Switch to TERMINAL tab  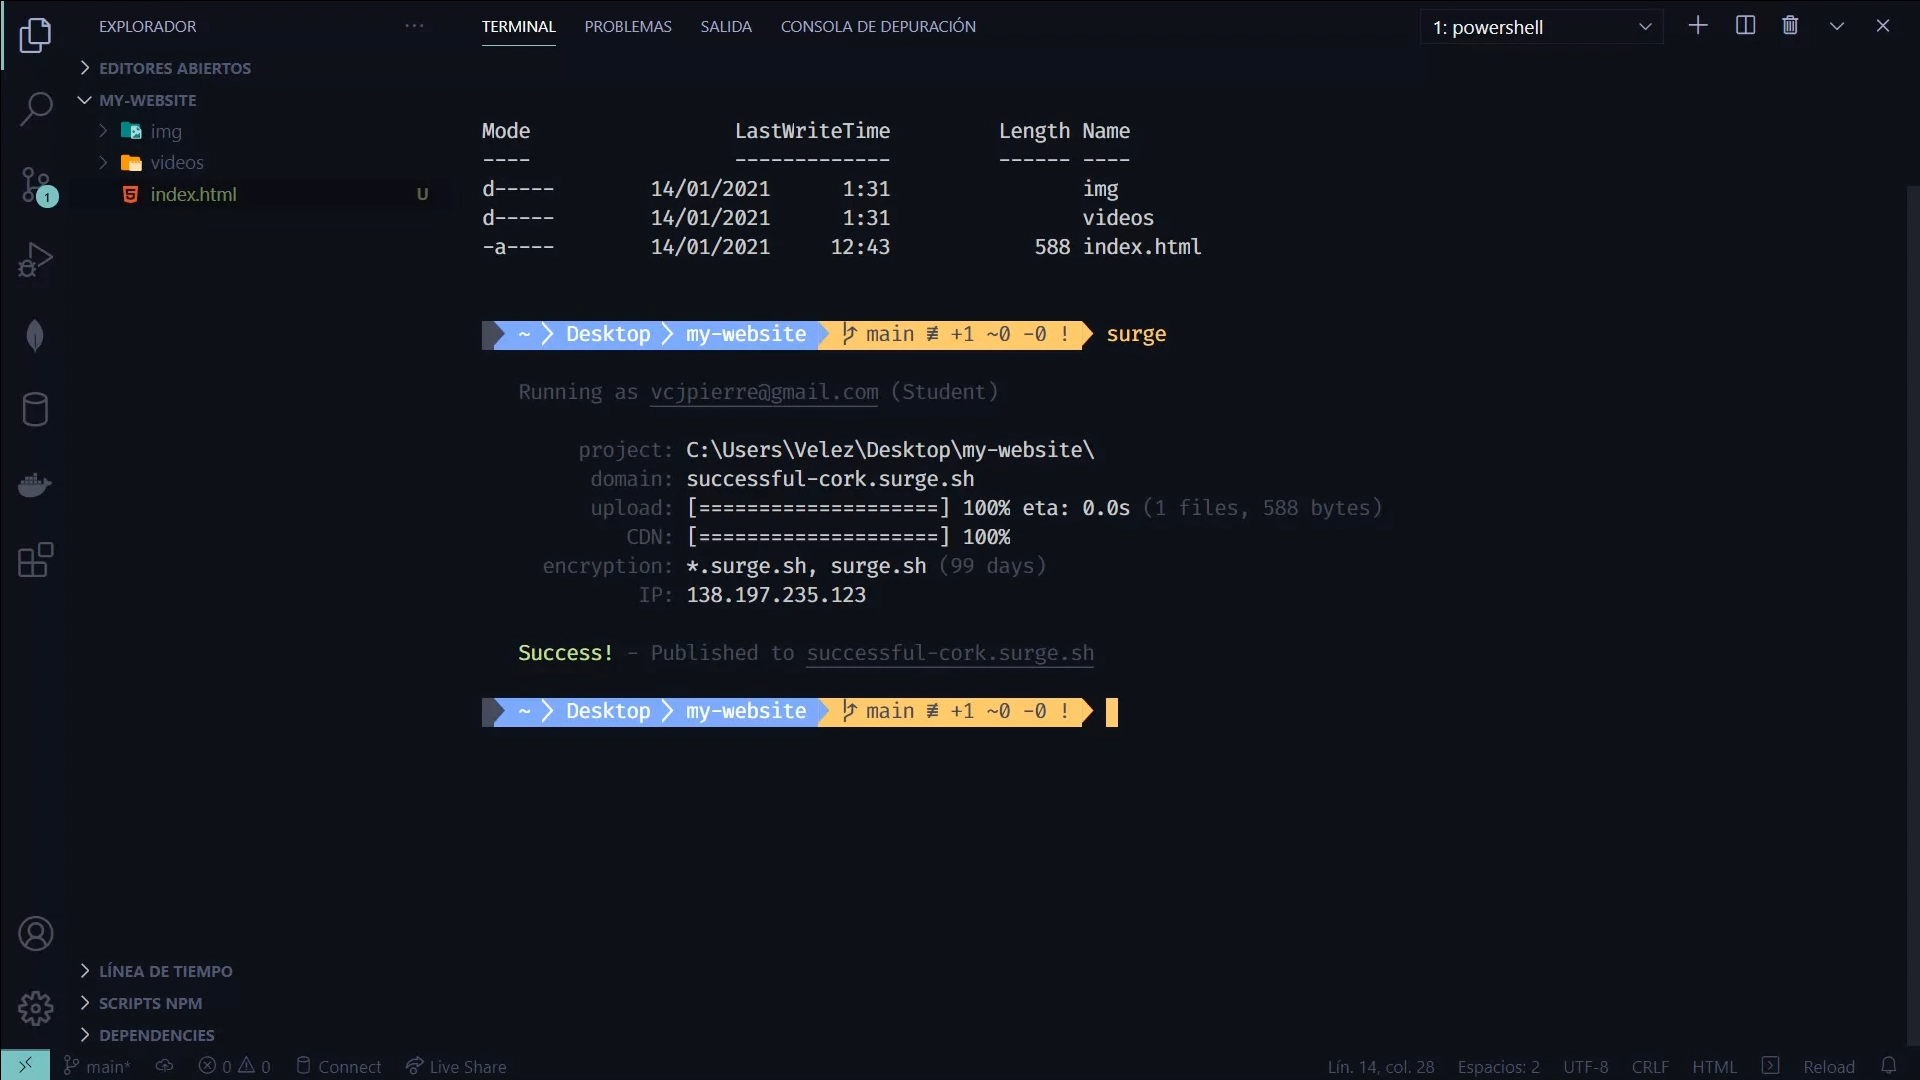(518, 27)
